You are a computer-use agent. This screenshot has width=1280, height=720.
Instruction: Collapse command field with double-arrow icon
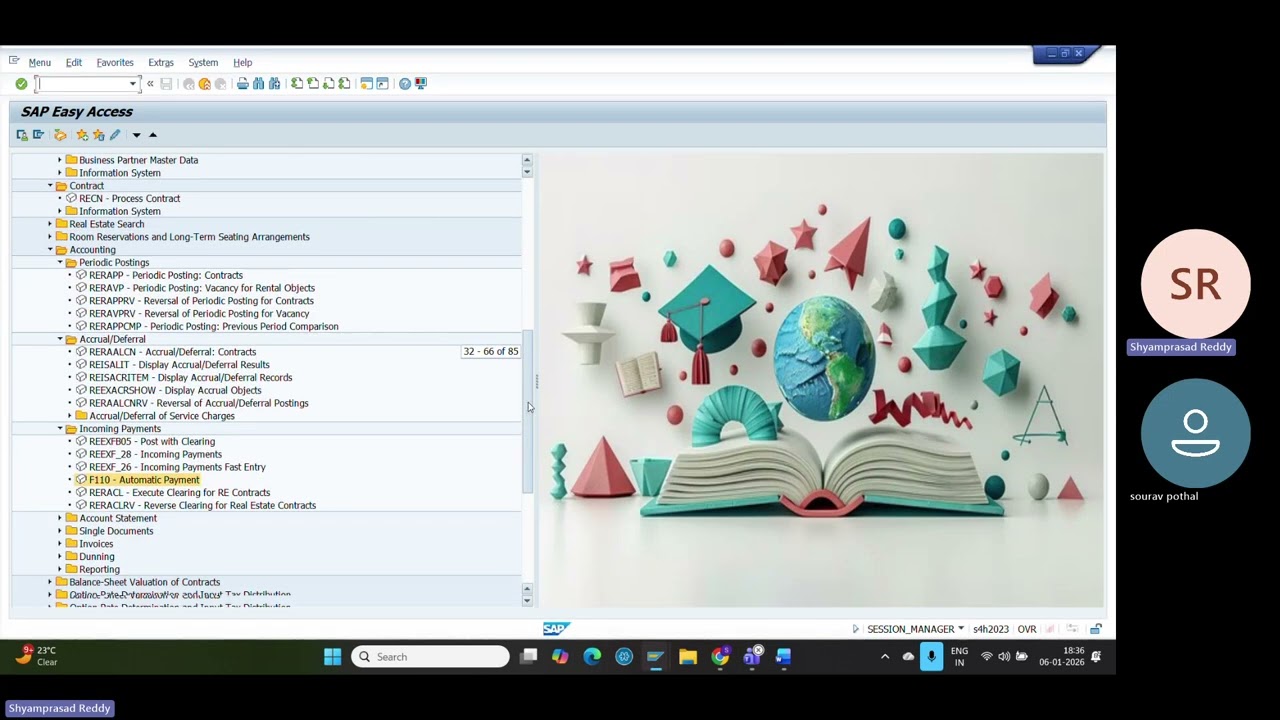coord(150,84)
